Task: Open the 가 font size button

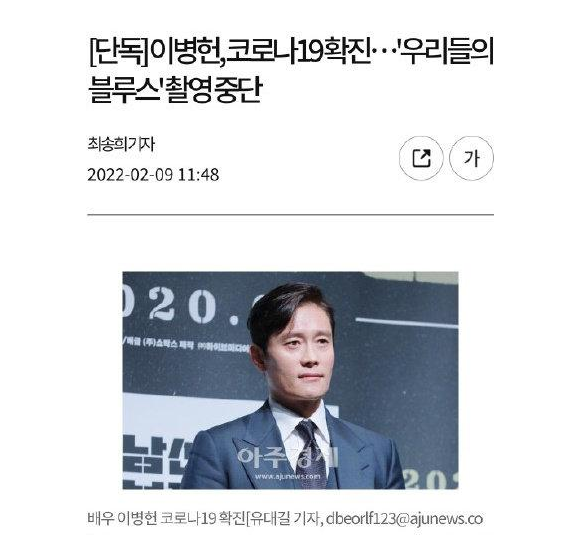Action: [471, 158]
